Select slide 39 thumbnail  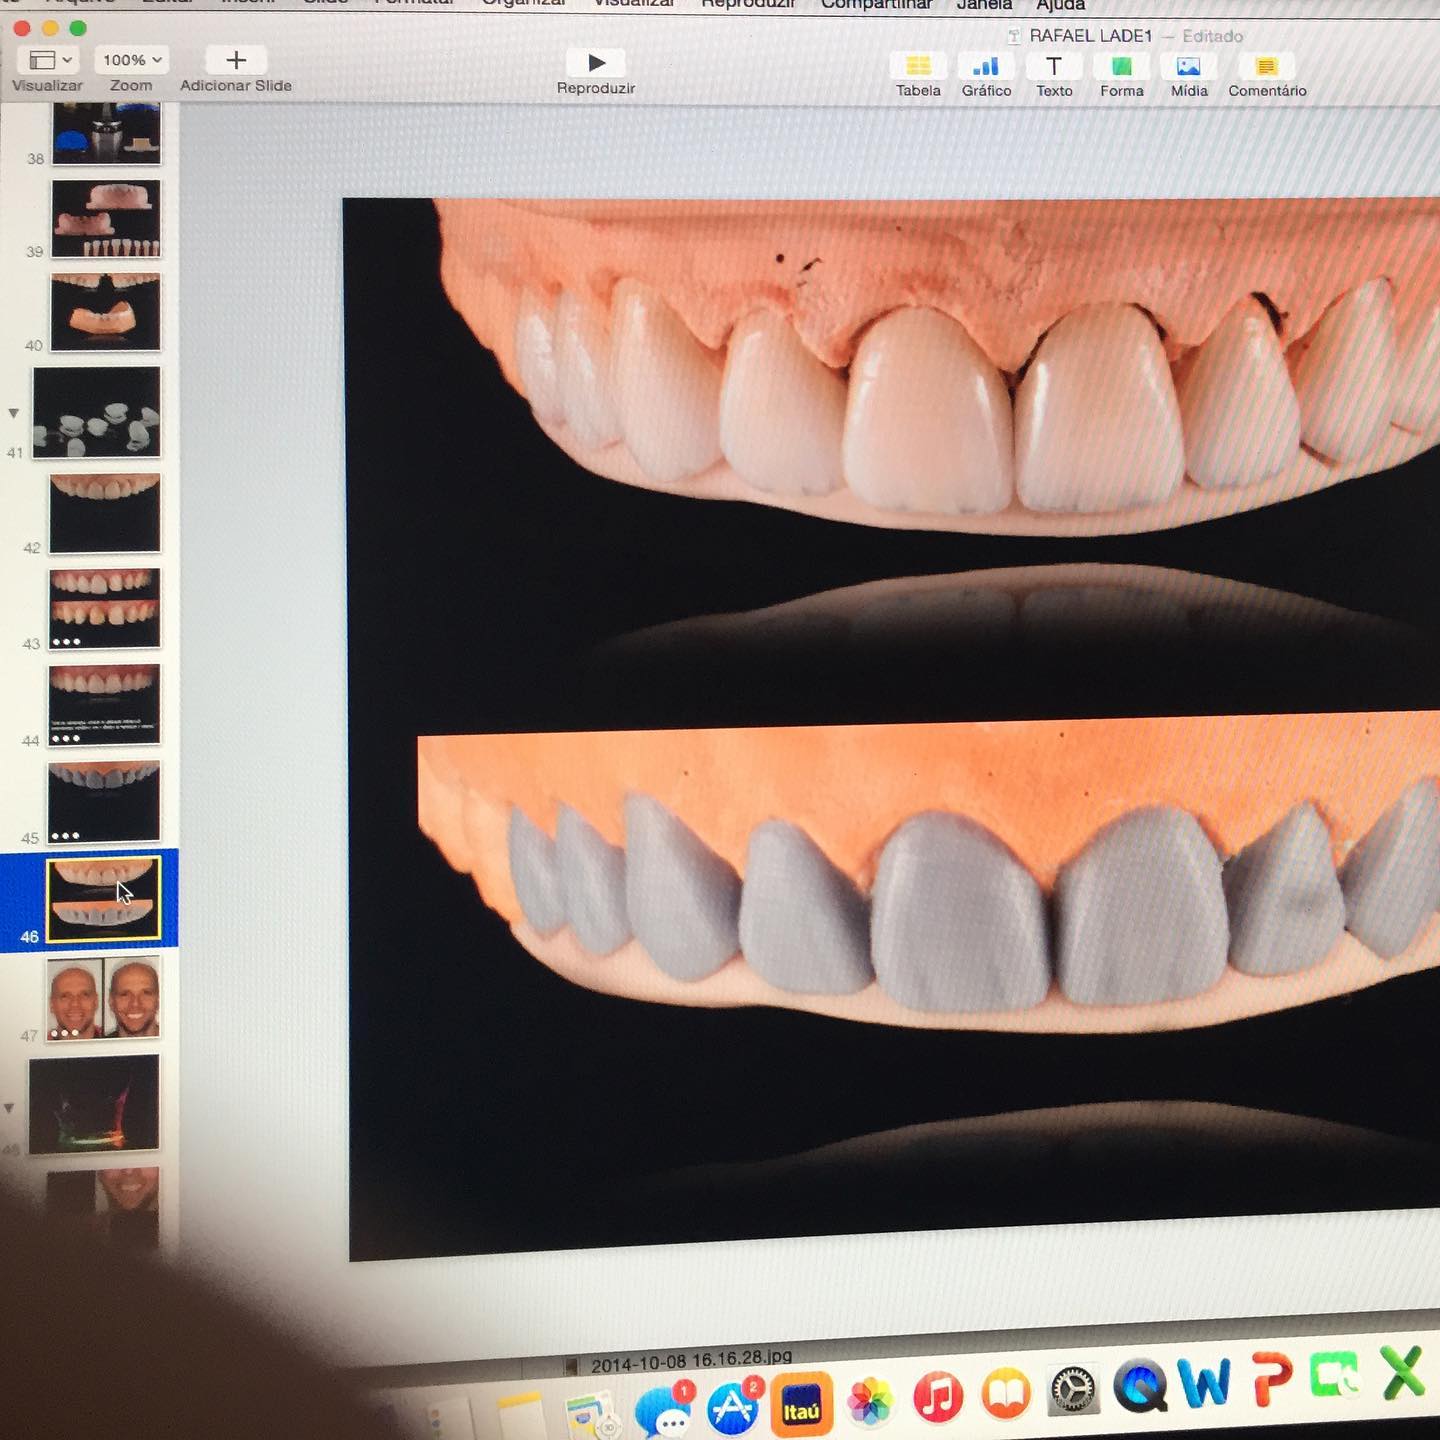tap(106, 219)
